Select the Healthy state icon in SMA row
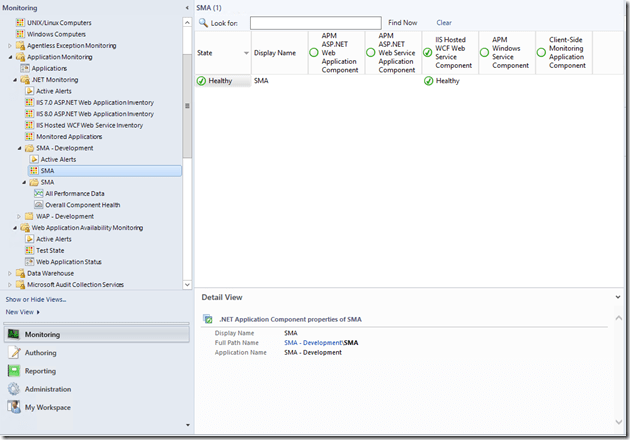The image size is (630, 440). tap(202, 80)
